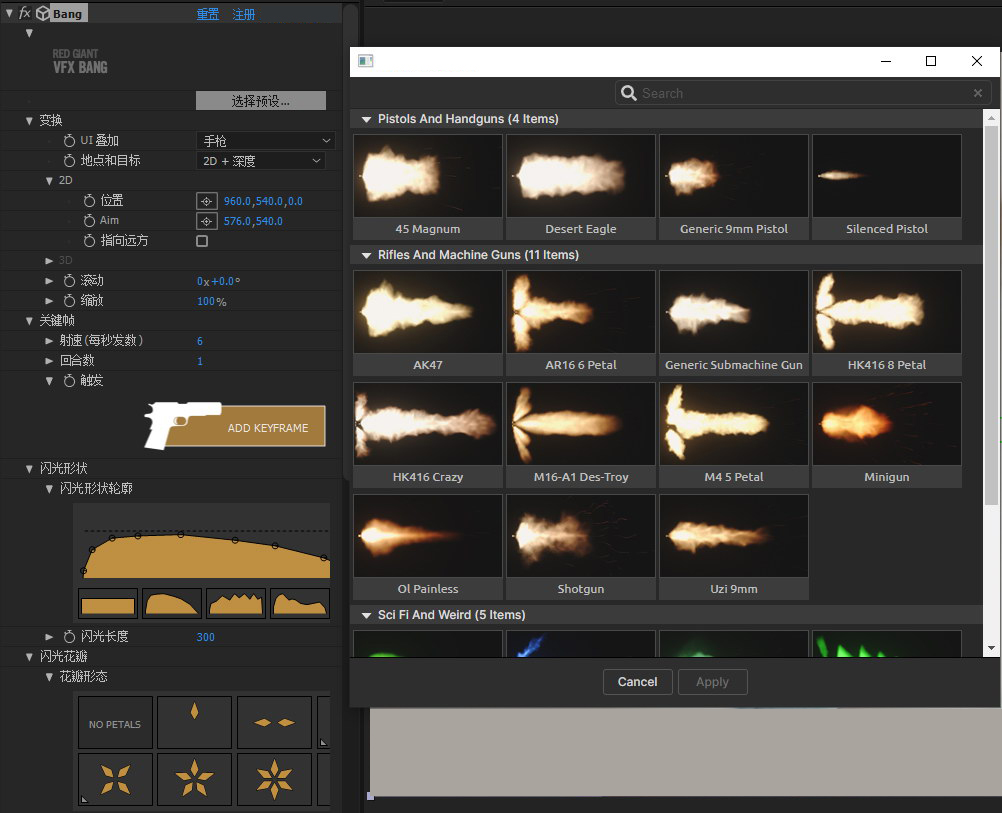1002x813 pixels.
Task: Select the NO PETALS option
Action: (115, 723)
